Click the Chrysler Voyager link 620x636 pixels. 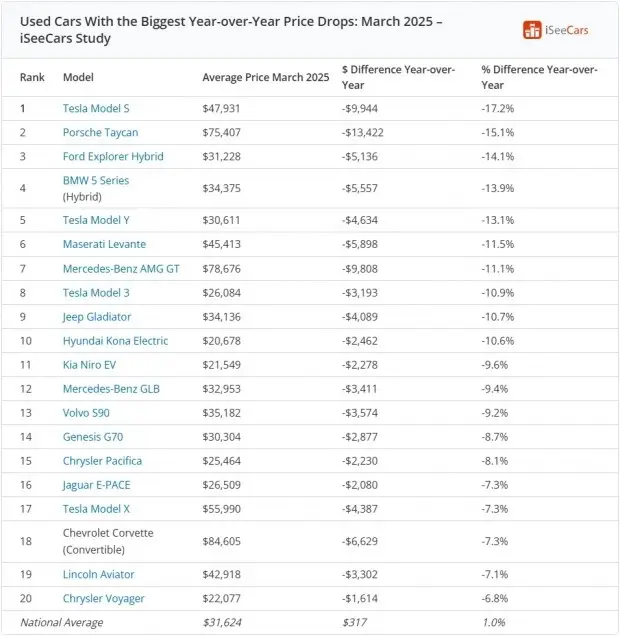[103, 598]
